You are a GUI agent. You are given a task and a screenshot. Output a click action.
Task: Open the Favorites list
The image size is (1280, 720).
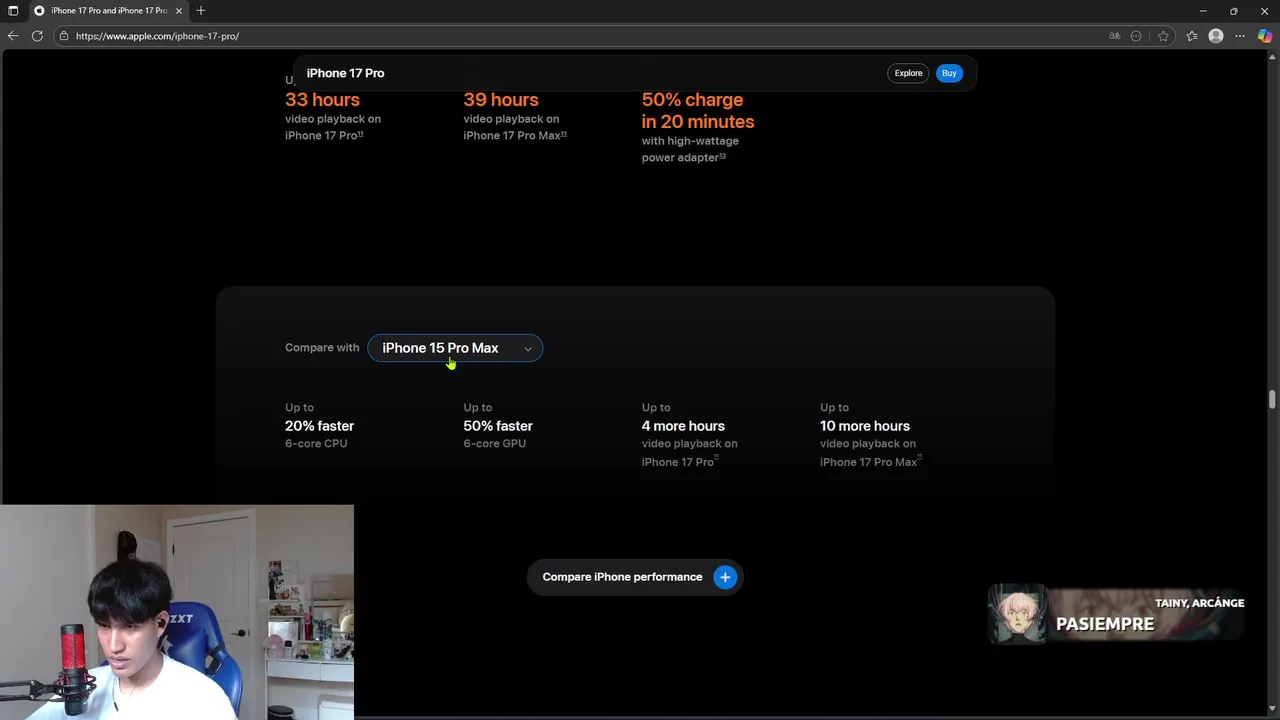pos(1192,36)
